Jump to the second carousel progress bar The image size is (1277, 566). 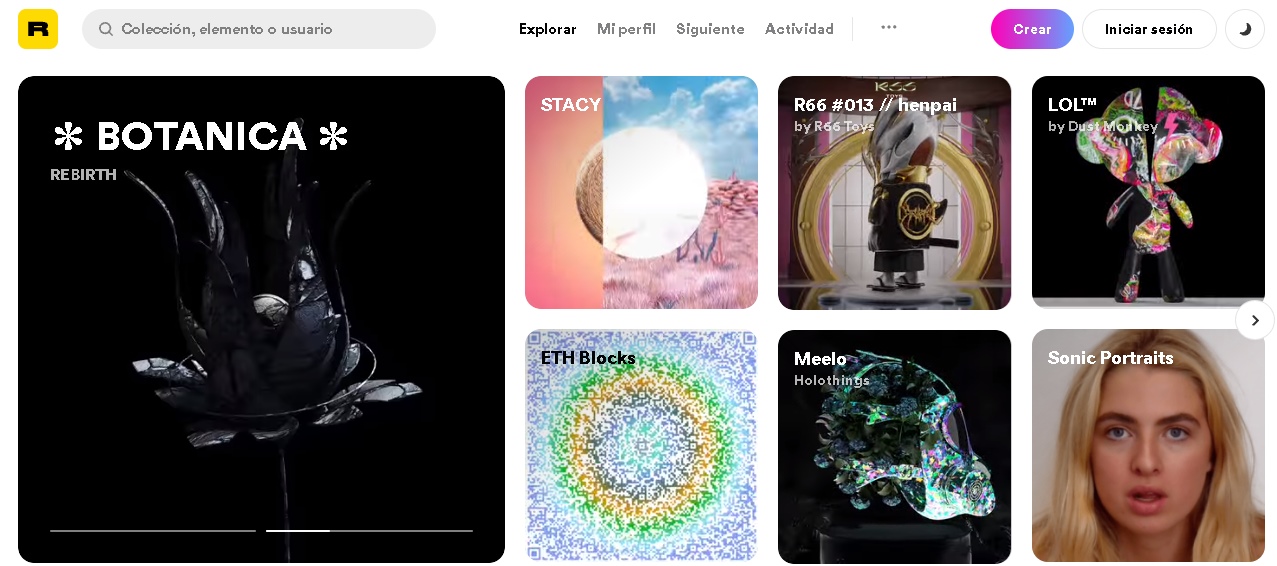(x=369, y=531)
